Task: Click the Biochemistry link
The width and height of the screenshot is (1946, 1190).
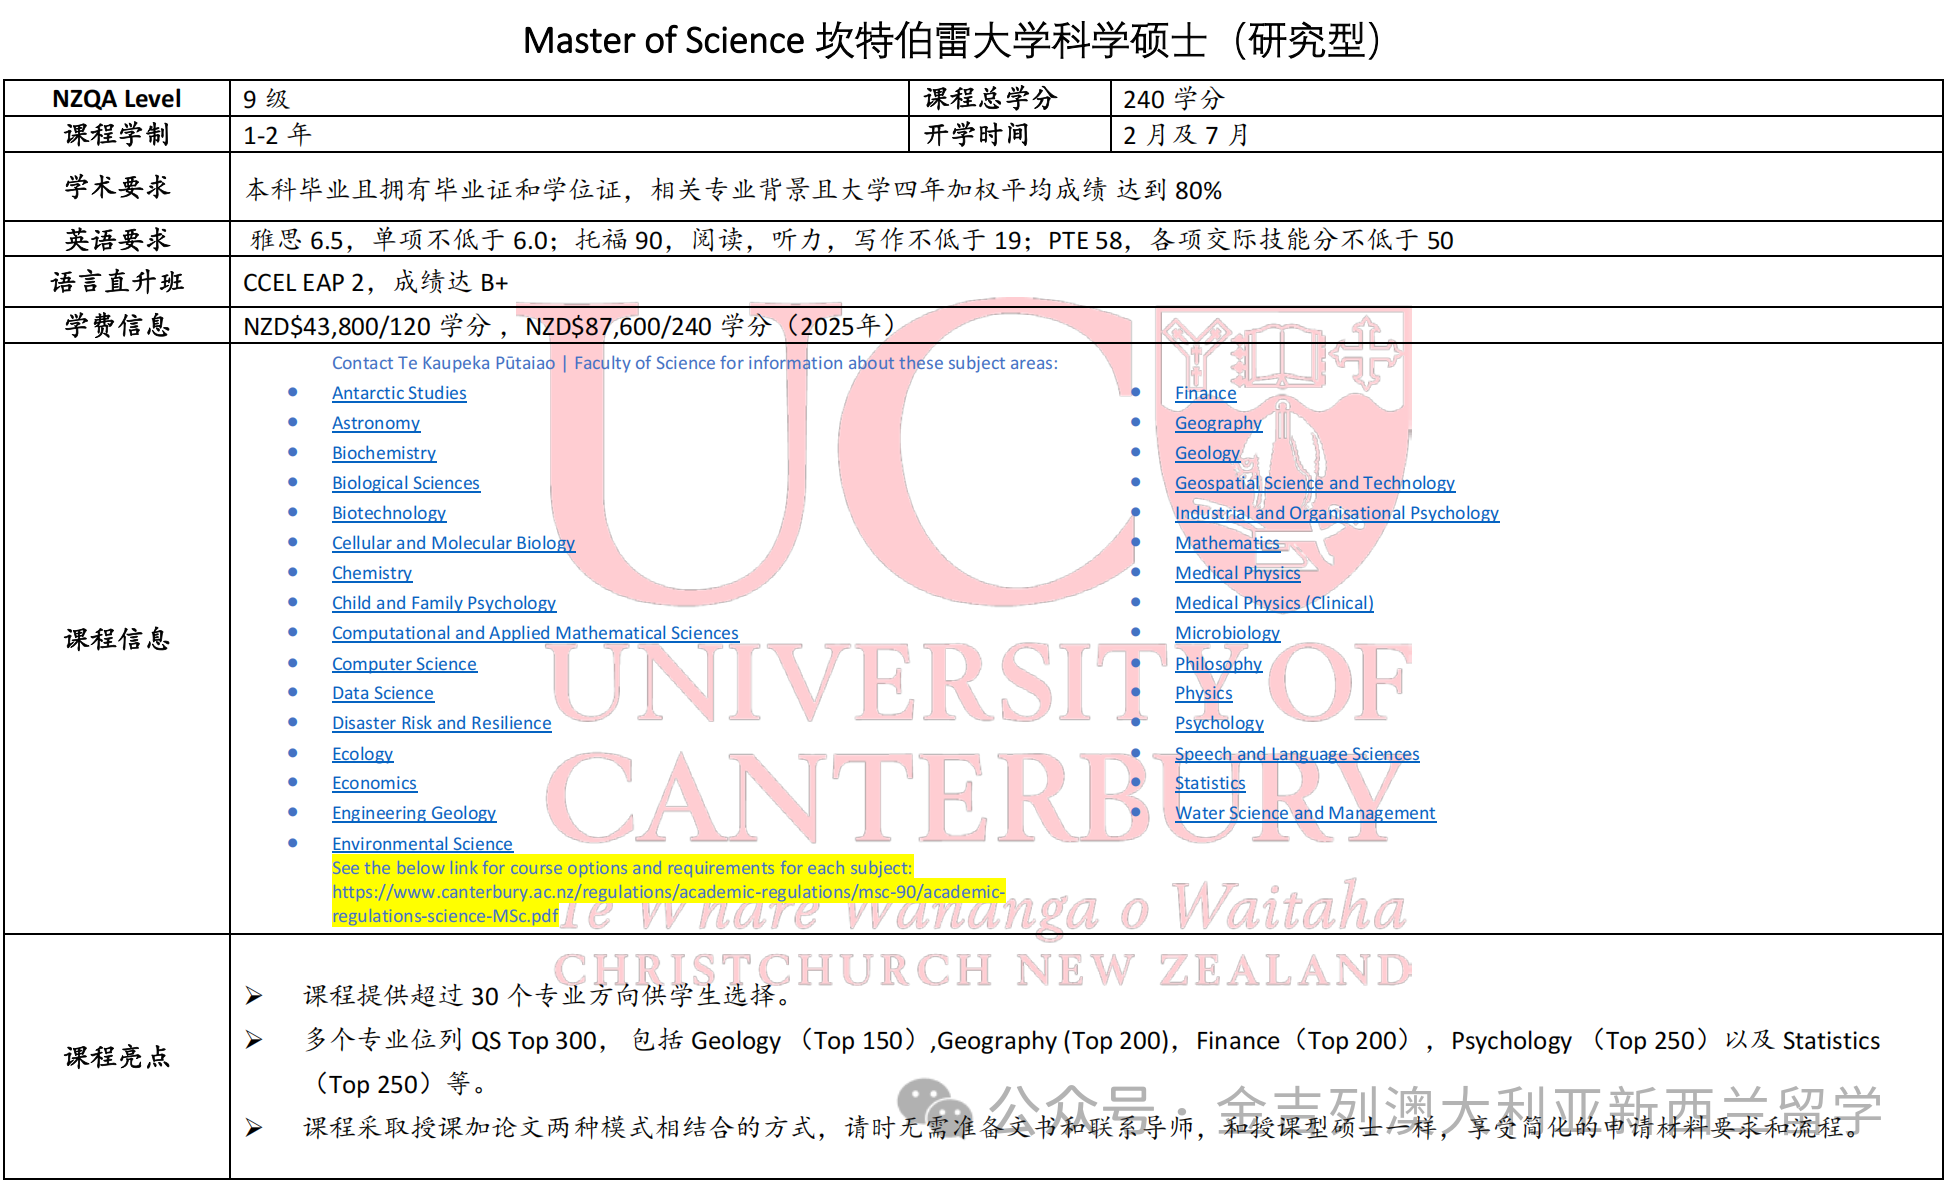Action: pos(384,453)
